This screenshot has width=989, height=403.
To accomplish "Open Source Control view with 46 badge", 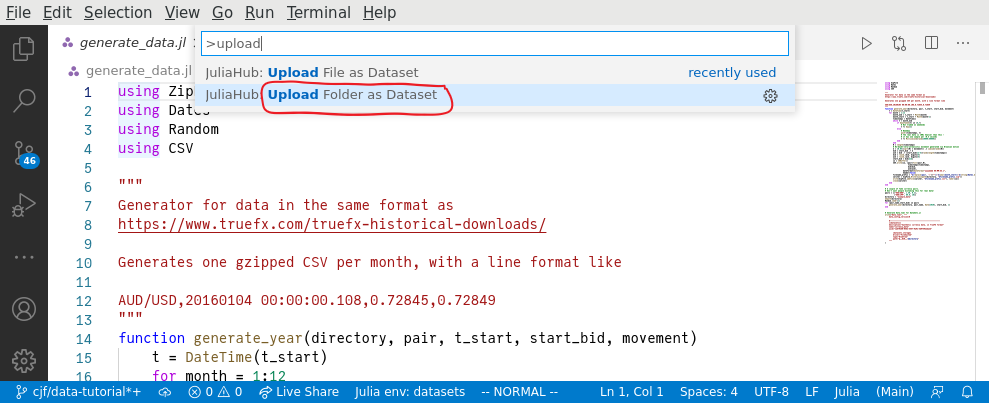I will point(24,153).
